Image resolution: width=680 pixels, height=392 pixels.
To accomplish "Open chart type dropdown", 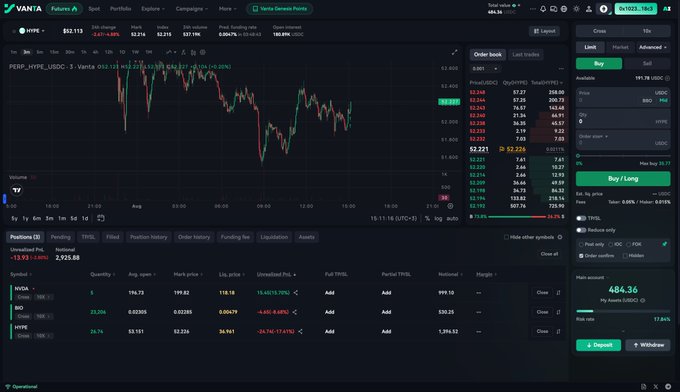I will coord(171,52).
